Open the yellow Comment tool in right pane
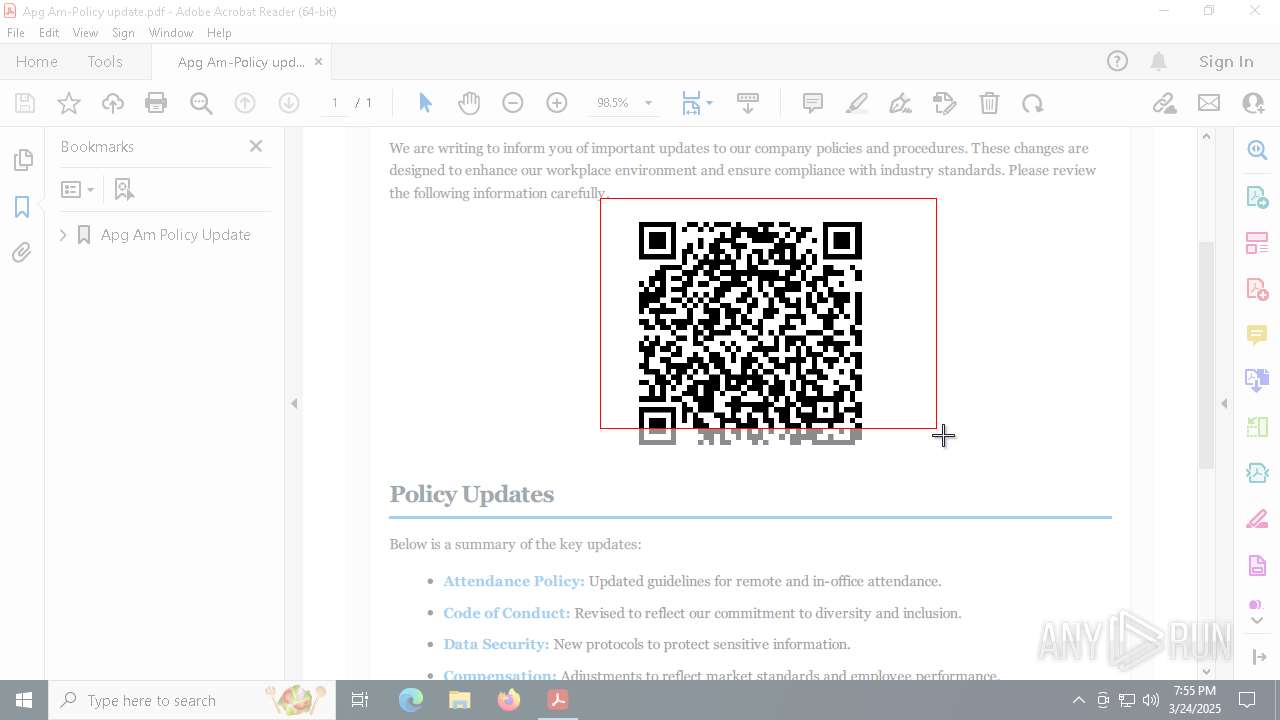 click(1257, 335)
